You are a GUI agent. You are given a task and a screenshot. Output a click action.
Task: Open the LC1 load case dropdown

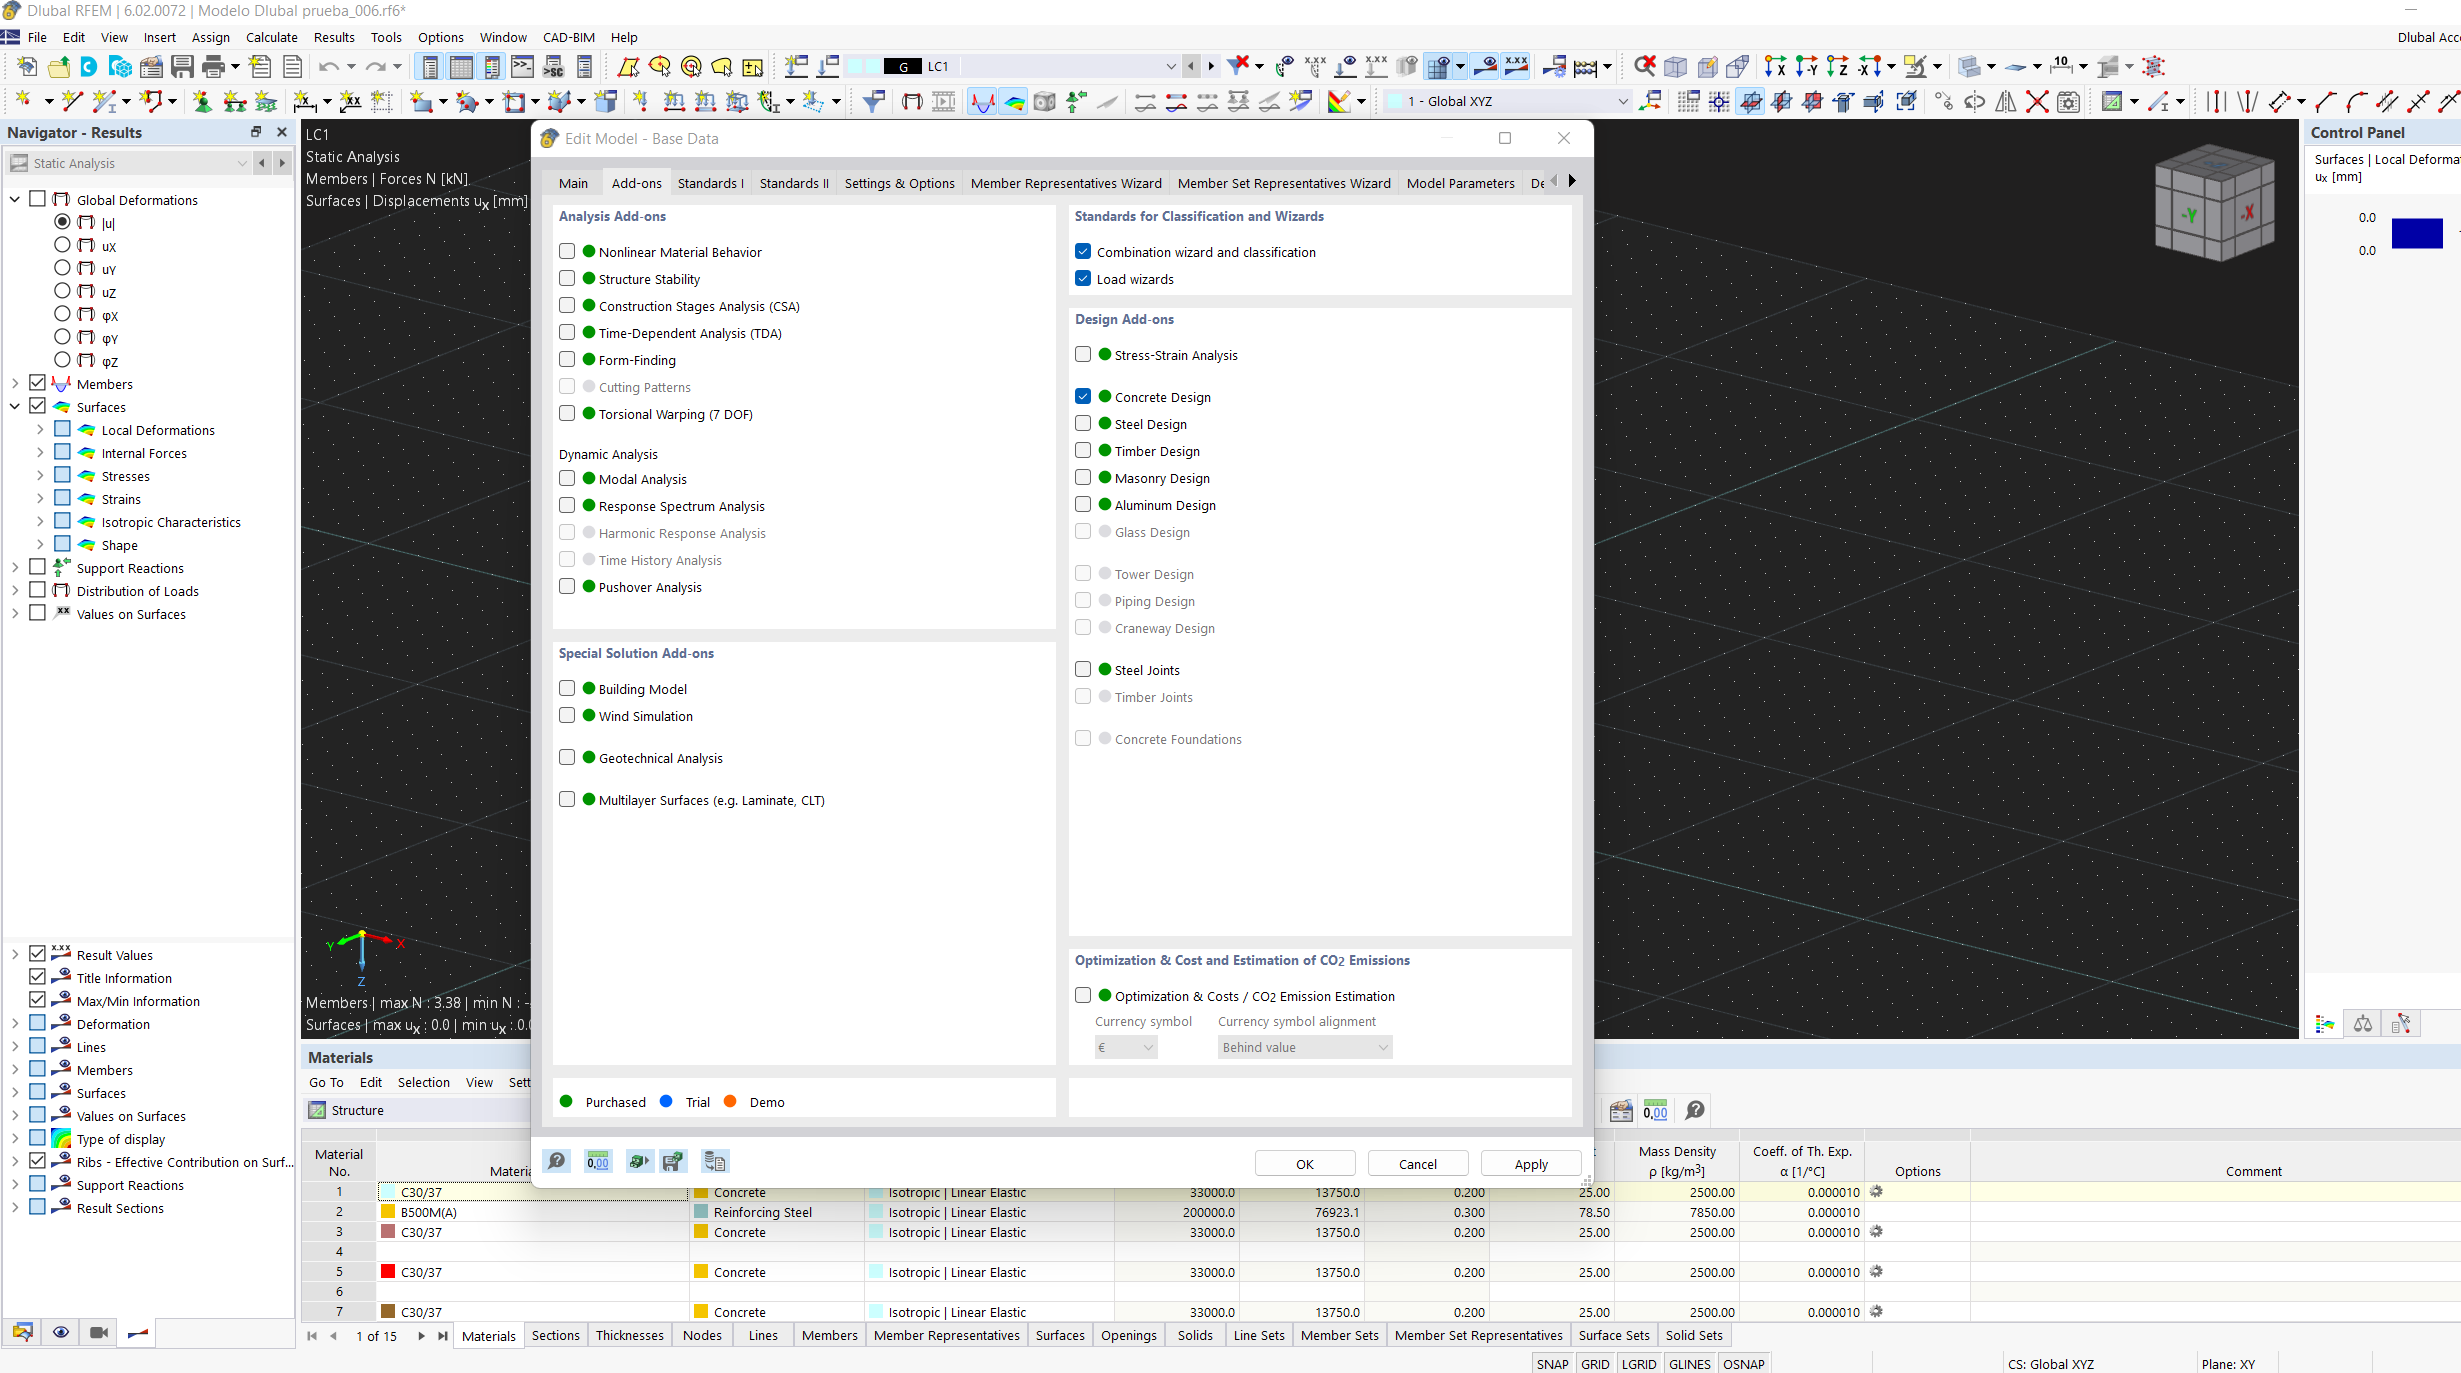1169,66
